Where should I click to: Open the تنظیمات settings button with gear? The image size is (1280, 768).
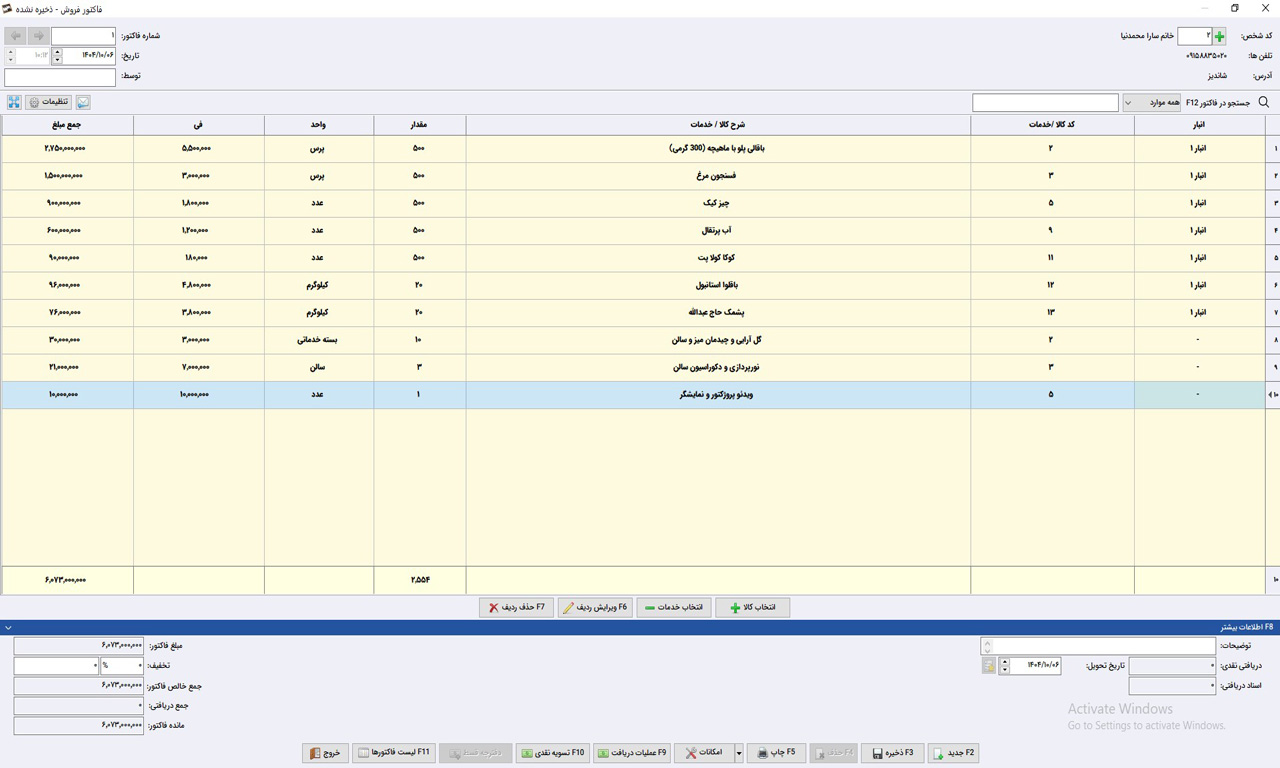pyautogui.click(x=49, y=102)
